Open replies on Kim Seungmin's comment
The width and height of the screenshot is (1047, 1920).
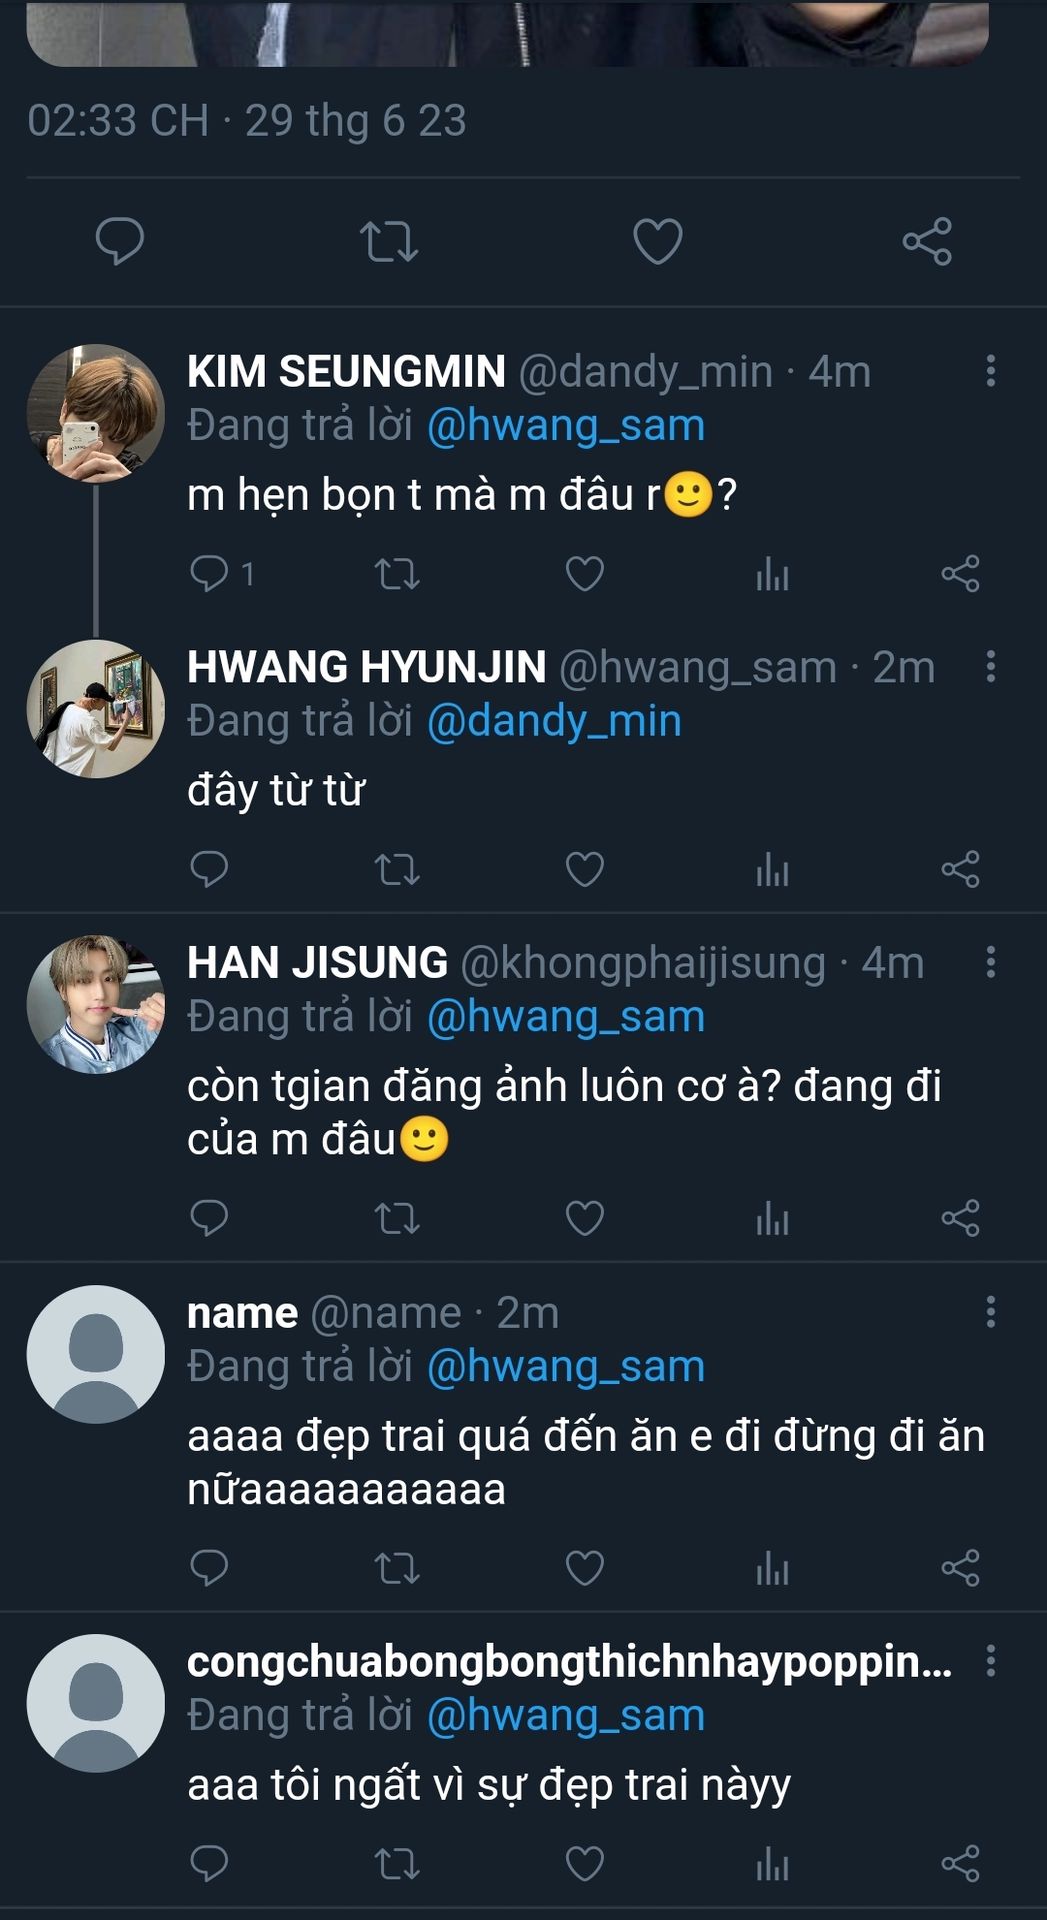click(x=210, y=574)
